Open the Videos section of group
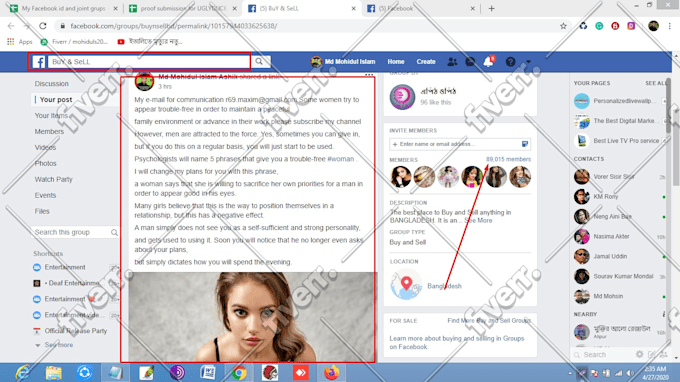The image size is (680, 382). [45, 147]
